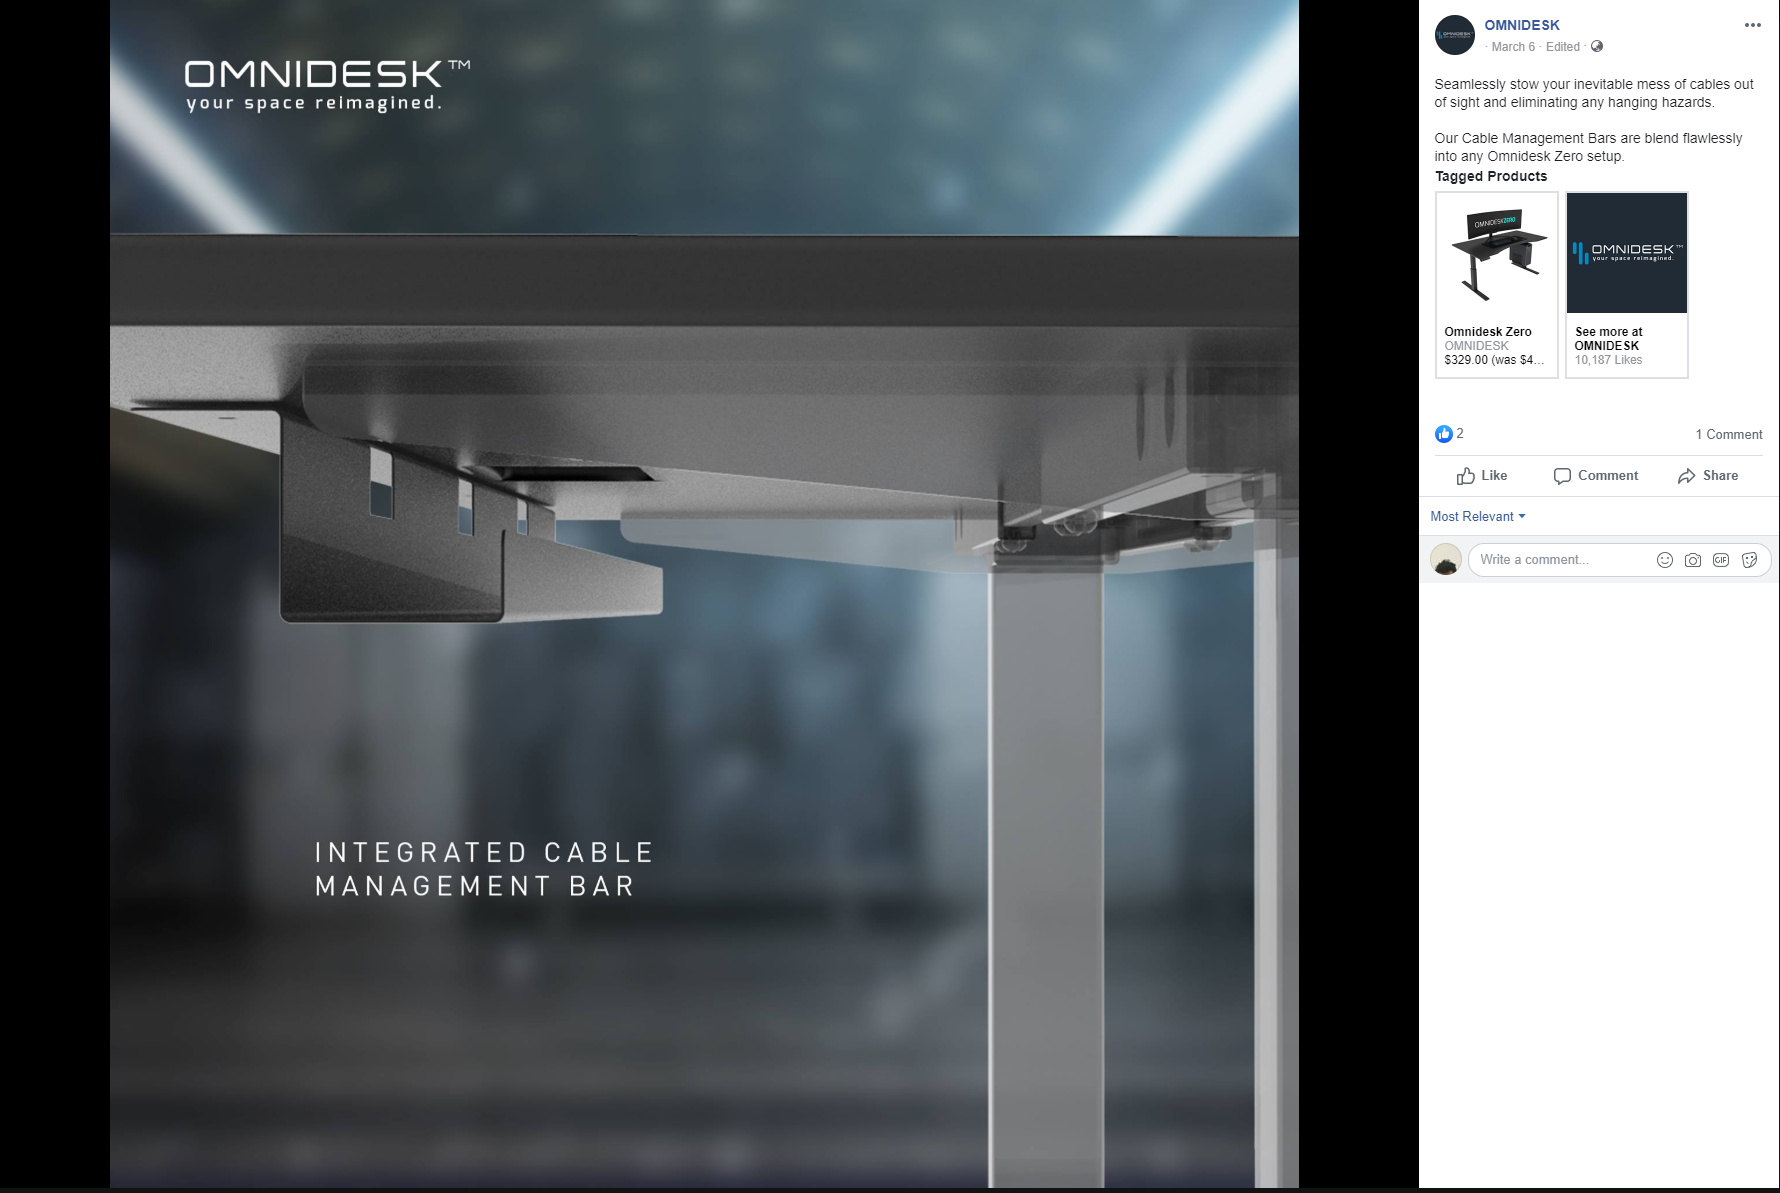Click the Tagged Products heading
Screen dimensions: 1780x1193
1491,176
